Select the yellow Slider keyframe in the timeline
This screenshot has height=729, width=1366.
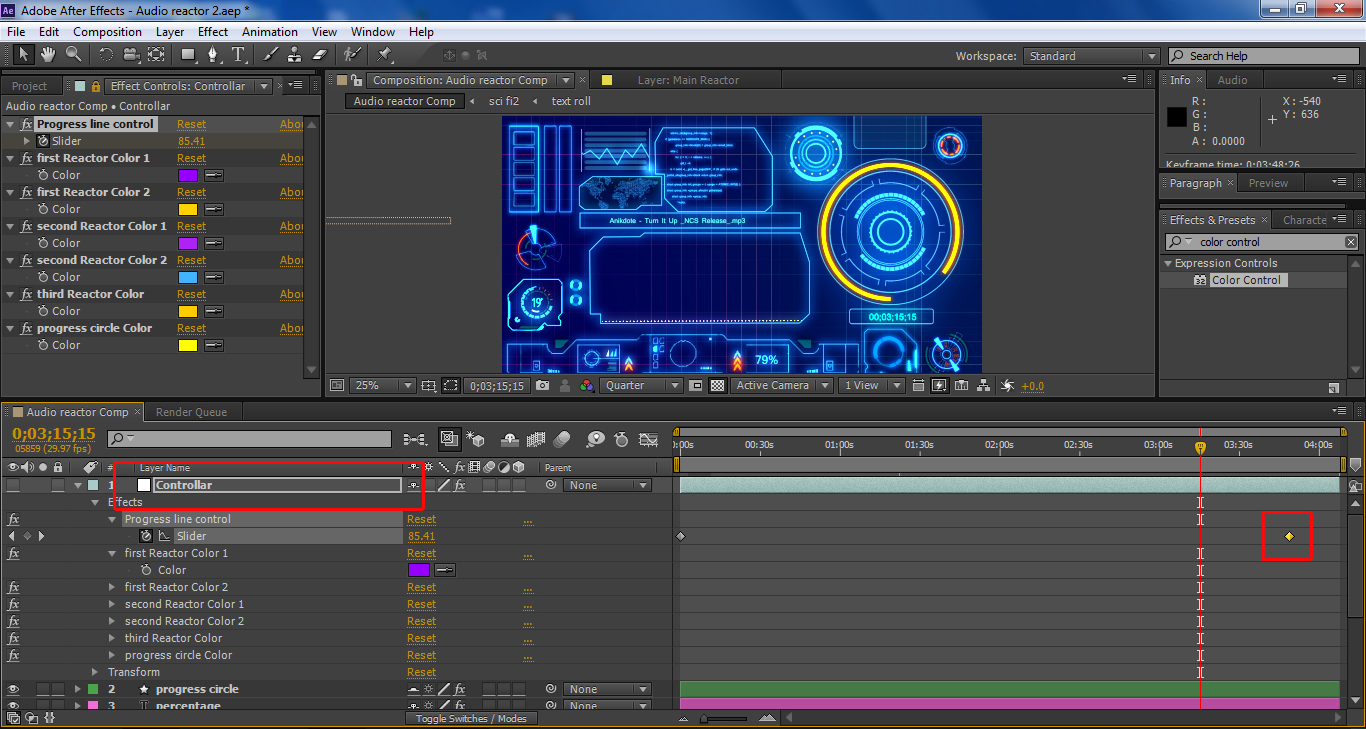[x=1289, y=537]
